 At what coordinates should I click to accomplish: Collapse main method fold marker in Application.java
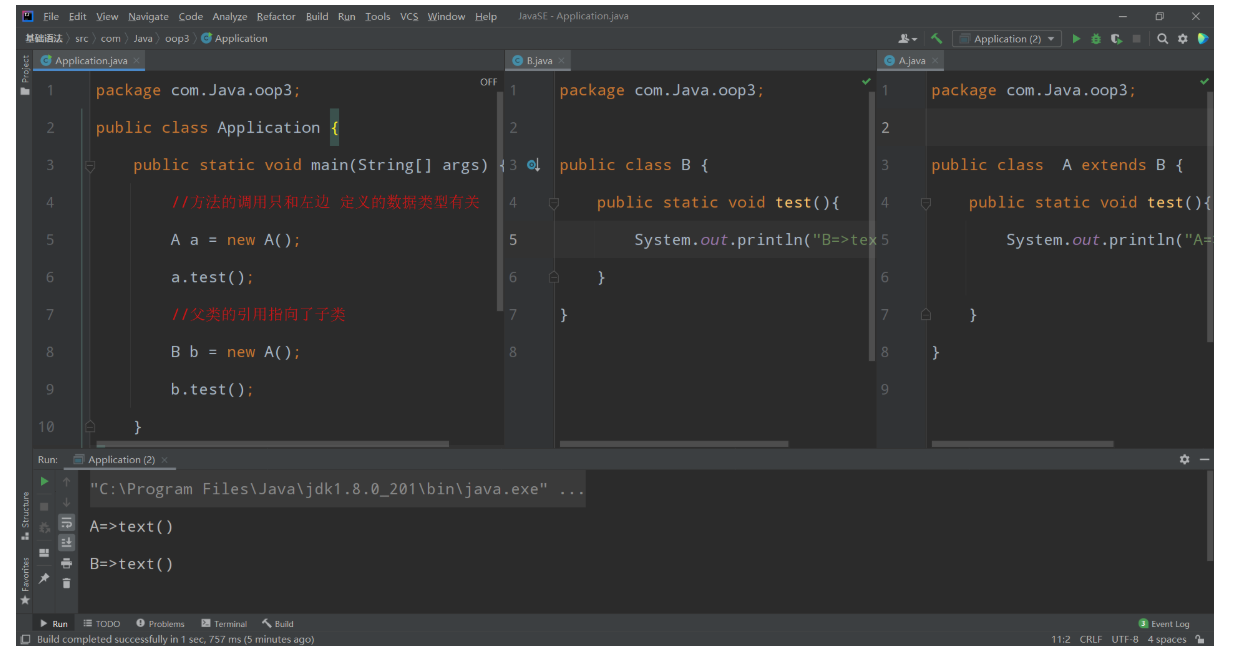(89, 166)
